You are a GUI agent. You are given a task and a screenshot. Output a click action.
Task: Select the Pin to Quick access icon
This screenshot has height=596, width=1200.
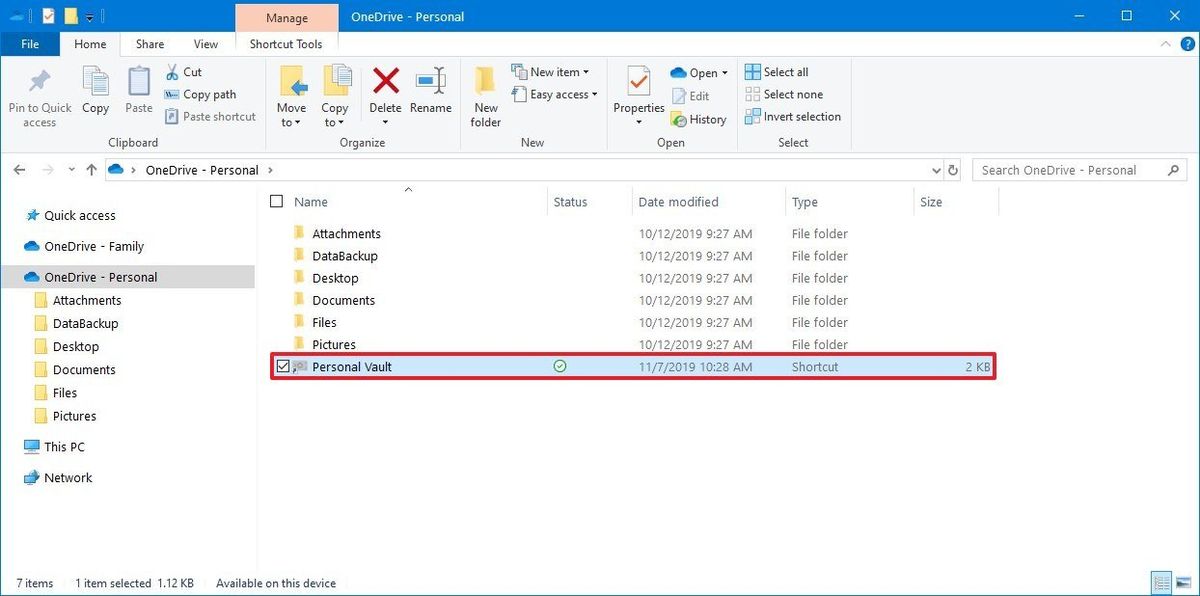[x=39, y=95]
